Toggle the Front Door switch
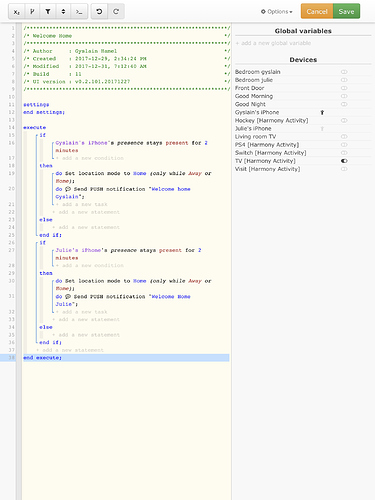The height and width of the screenshot is (500, 375). coord(344,88)
